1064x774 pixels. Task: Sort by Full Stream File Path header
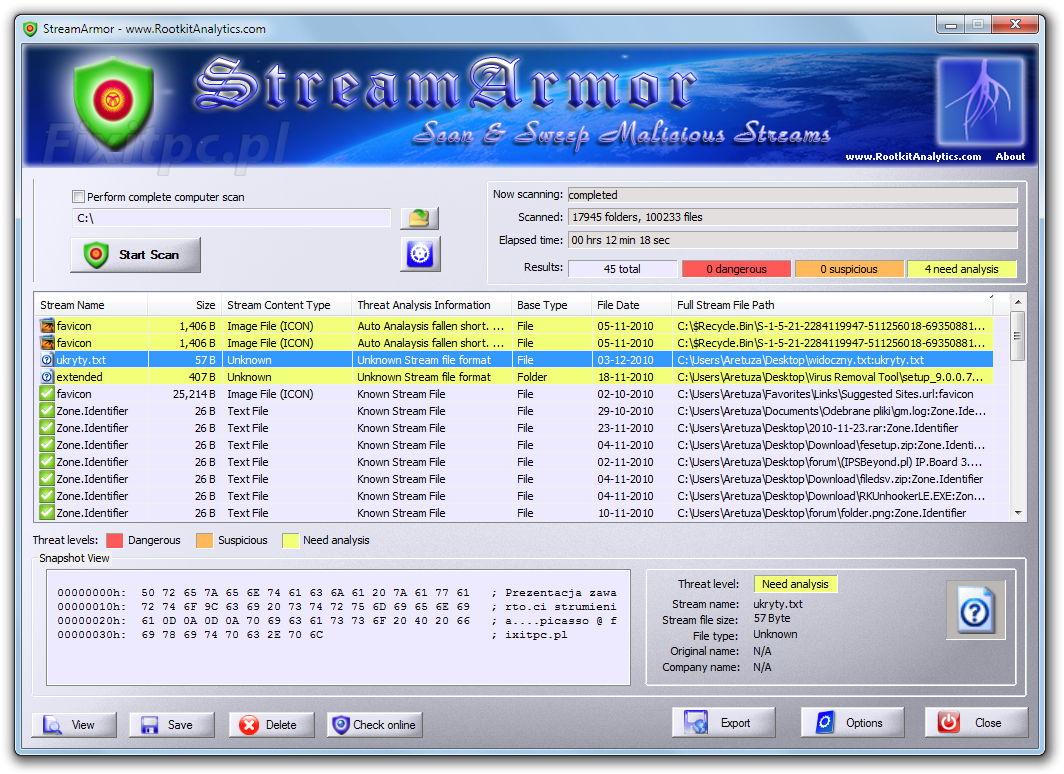pyautogui.click(x=834, y=305)
